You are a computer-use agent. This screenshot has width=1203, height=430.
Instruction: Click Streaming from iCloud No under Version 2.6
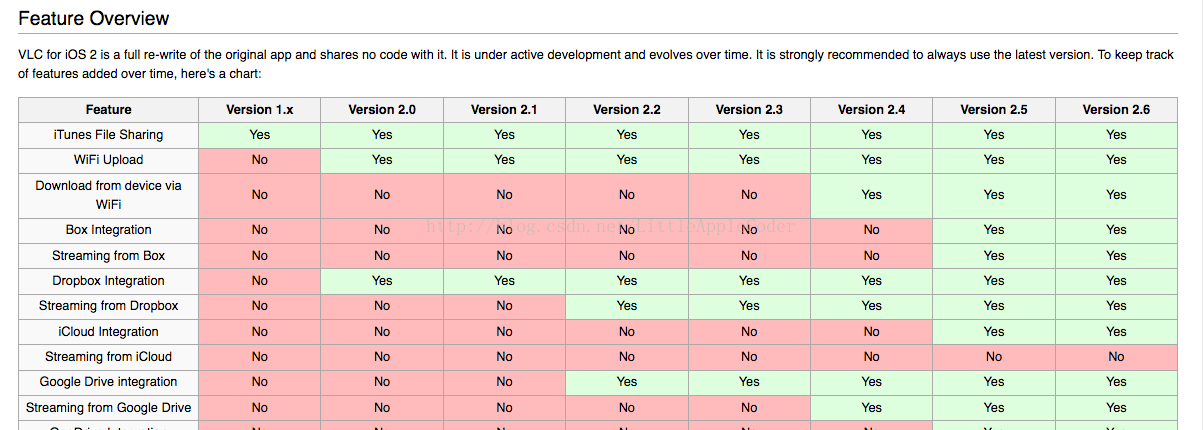click(1116, 356)
